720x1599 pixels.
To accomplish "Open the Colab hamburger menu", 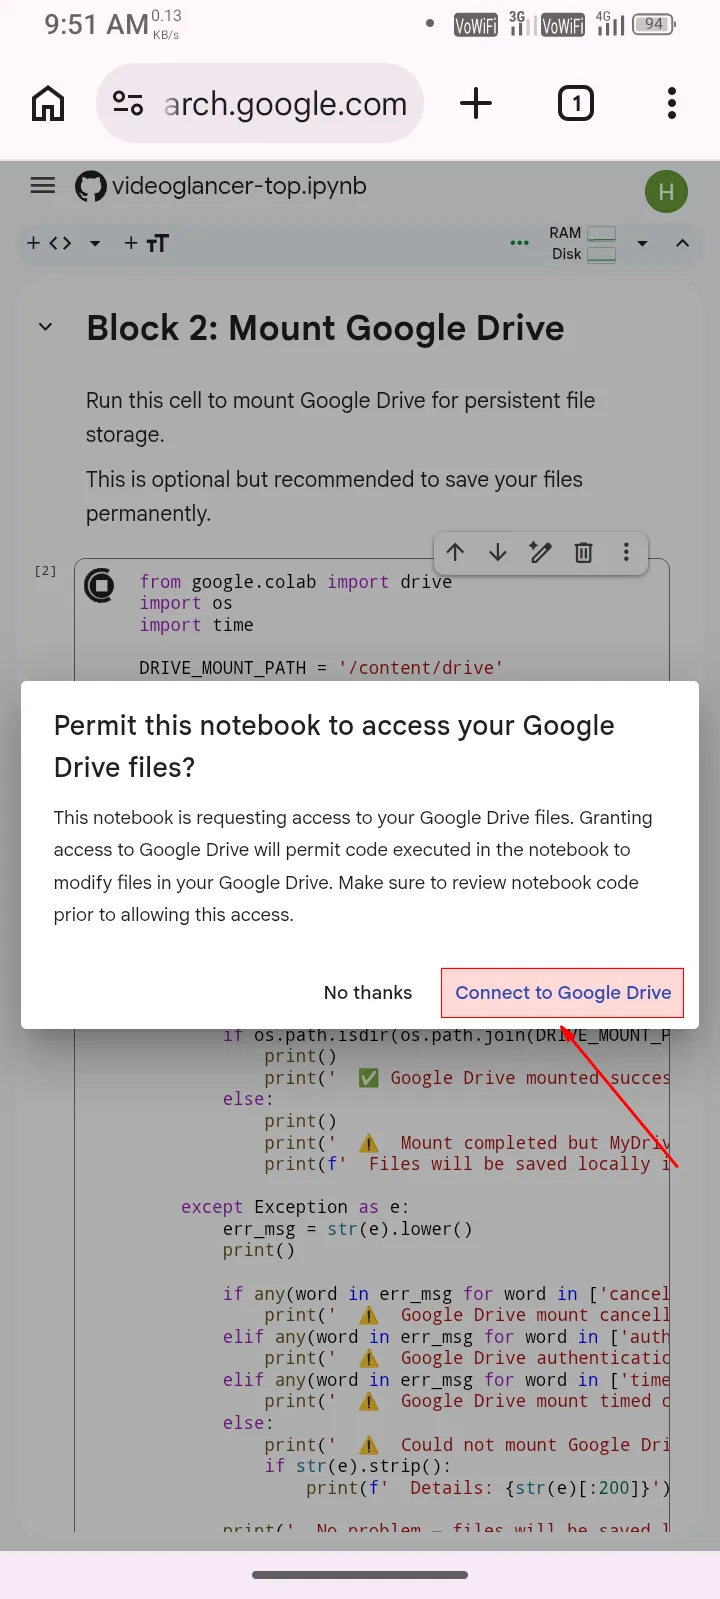I will pyautogui.click(x=42, y=186).
